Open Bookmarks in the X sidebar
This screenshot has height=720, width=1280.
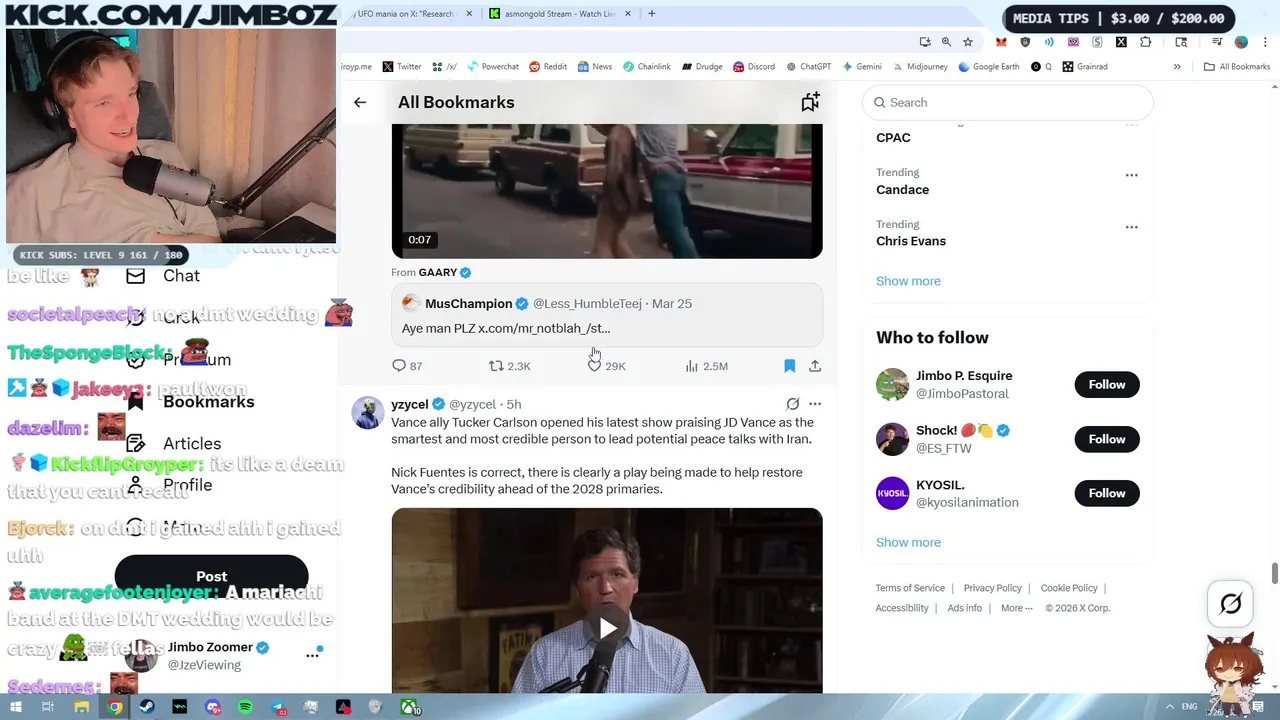190,402
